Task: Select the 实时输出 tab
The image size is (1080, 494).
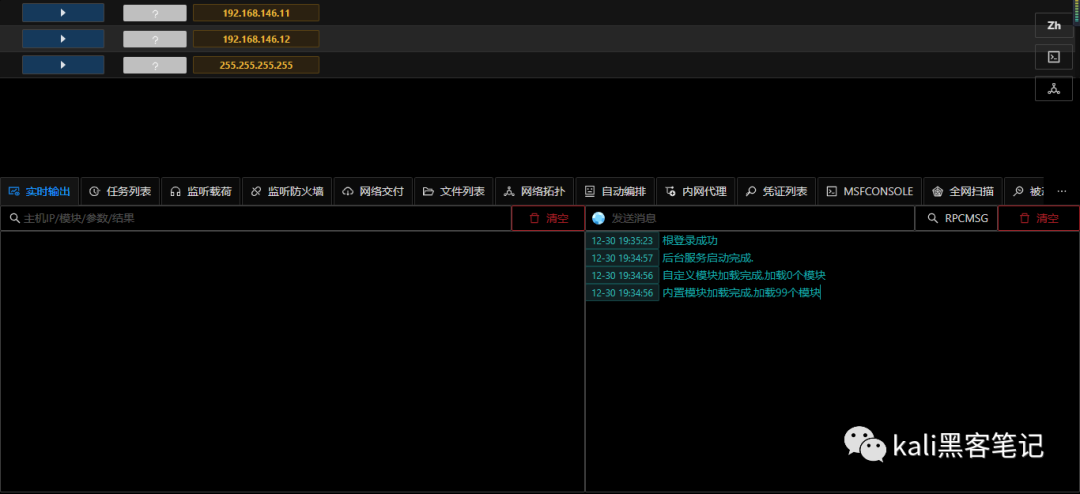Action: [x=39, y=192]
